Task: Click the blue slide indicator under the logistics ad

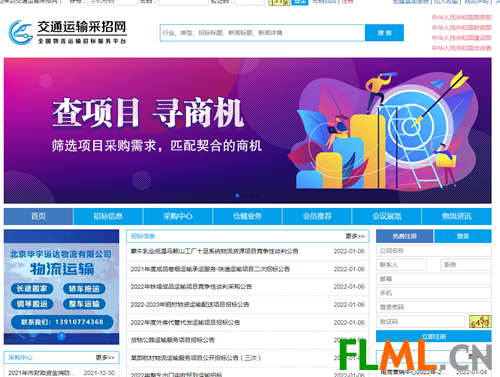Action: coord(61,336)
